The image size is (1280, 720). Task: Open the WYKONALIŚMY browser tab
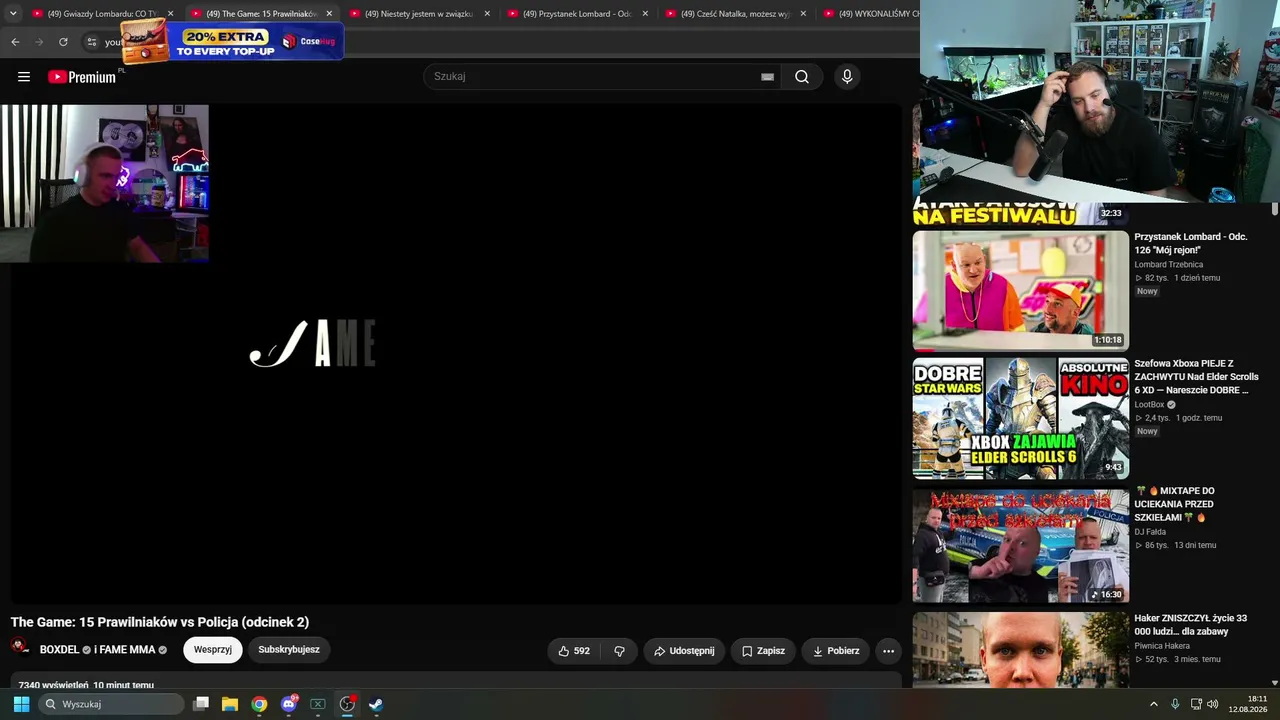tap(870, 14)
